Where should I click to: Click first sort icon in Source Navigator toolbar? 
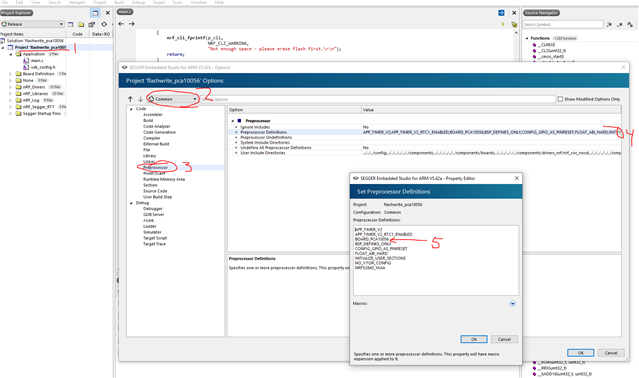[x=609, y=24]
